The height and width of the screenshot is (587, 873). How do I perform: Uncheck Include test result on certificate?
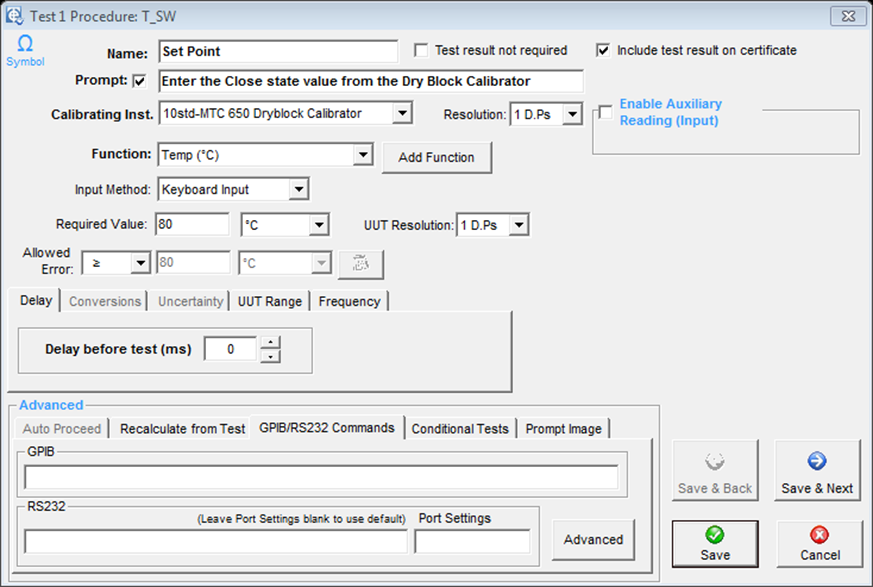point(604,50)
